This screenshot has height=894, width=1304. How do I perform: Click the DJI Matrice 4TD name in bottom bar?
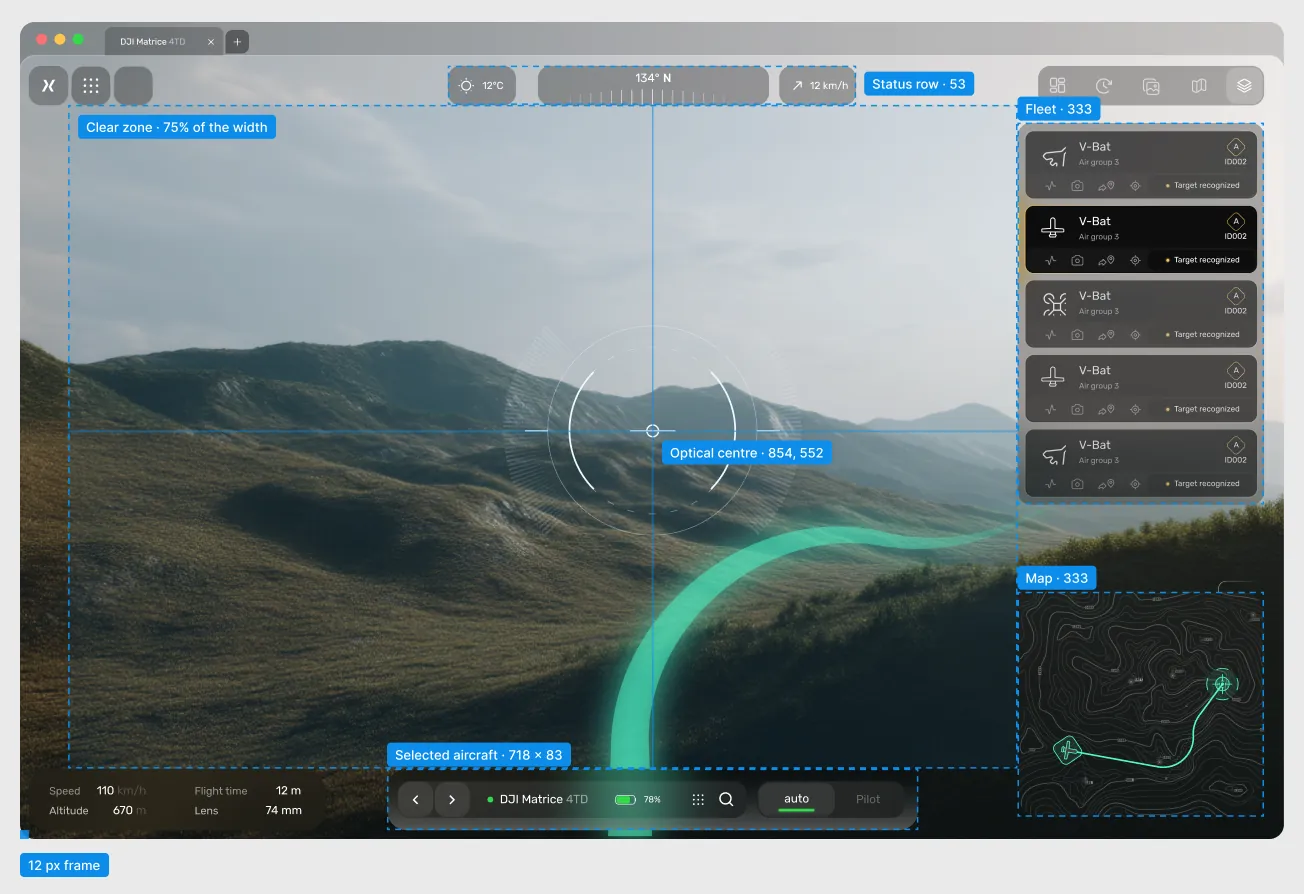click(x=544, y=800)
